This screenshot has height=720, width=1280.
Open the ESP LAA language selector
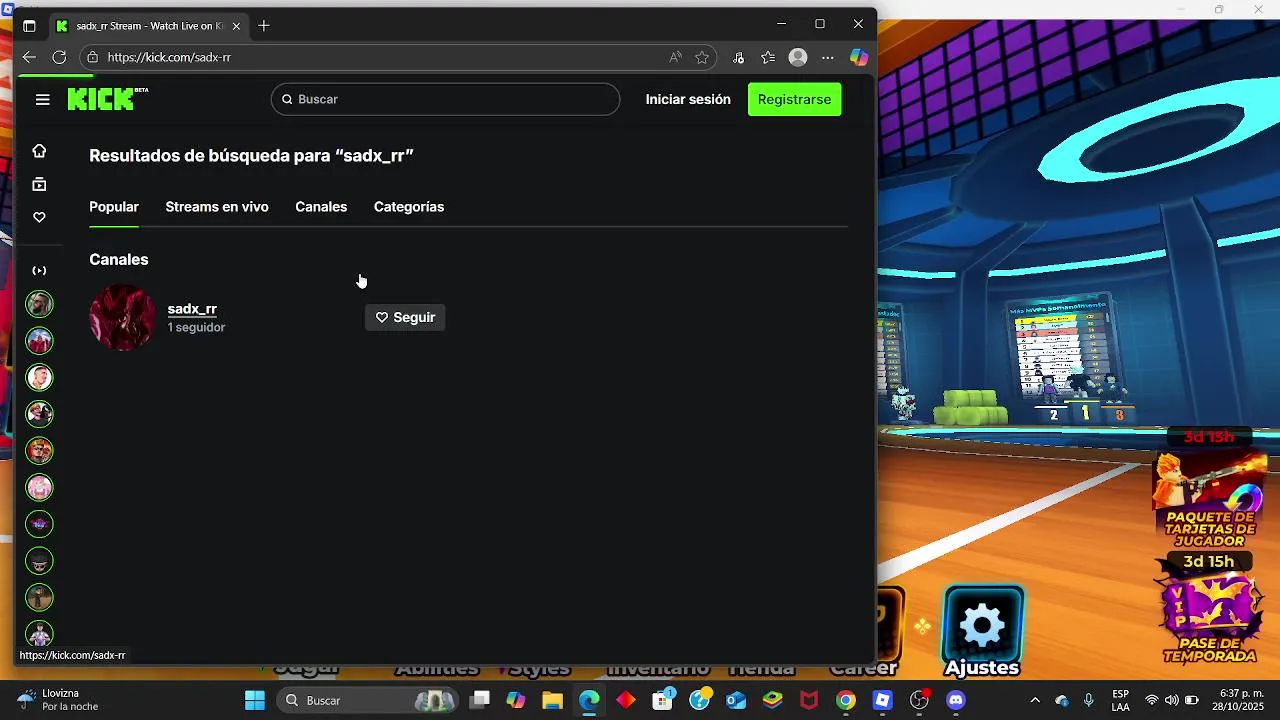[x=1121, y=700]
